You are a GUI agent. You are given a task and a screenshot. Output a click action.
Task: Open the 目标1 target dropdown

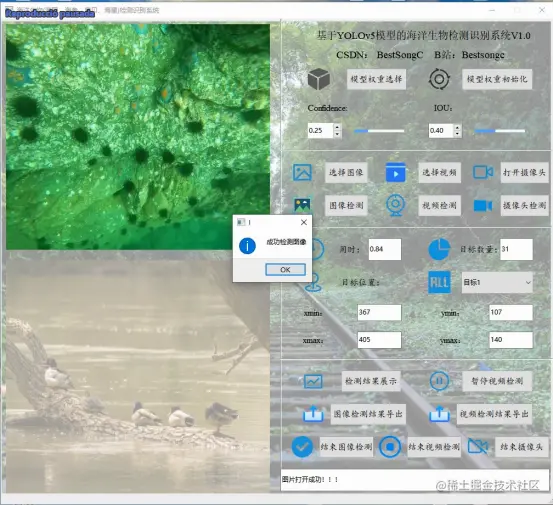pos(497,282)
